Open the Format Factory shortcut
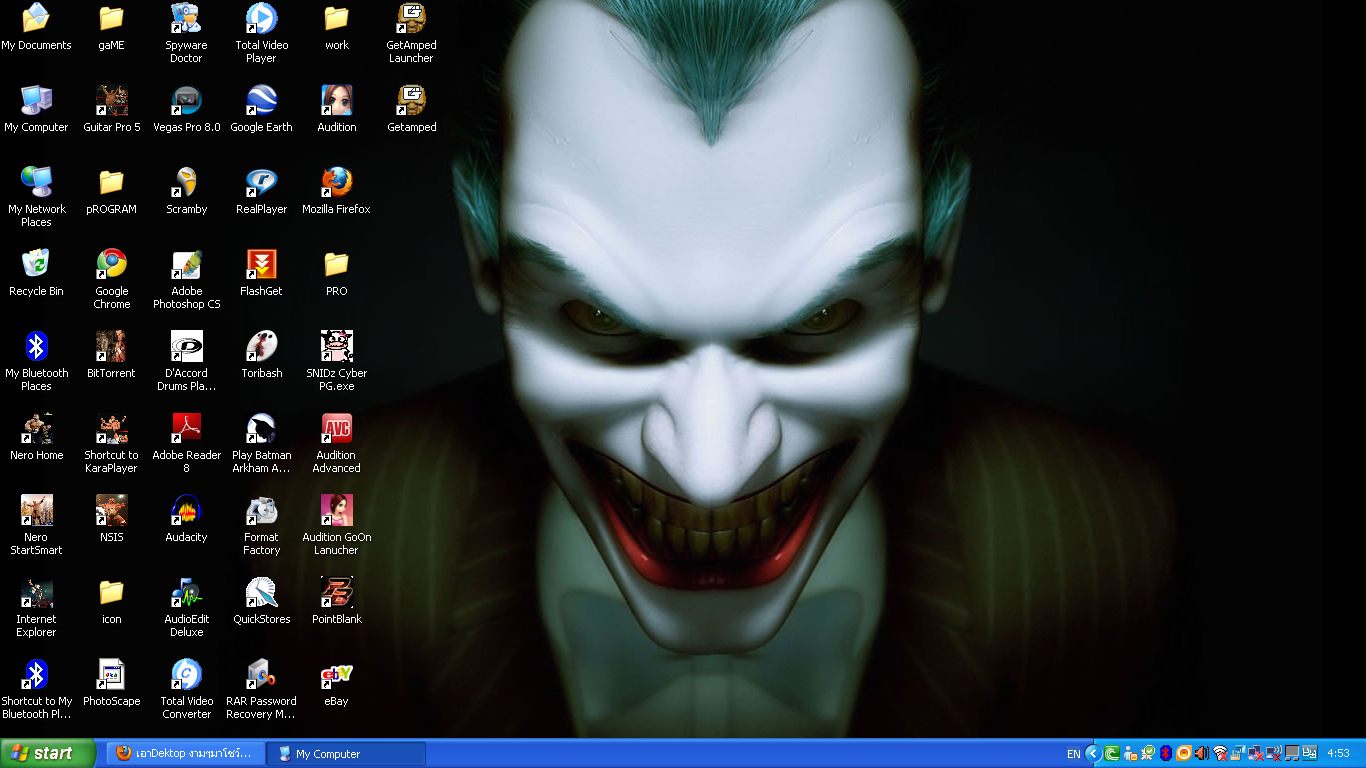The height and width of the screenshot is (768, 1366). pyautogui.click(x=261, y=525)
